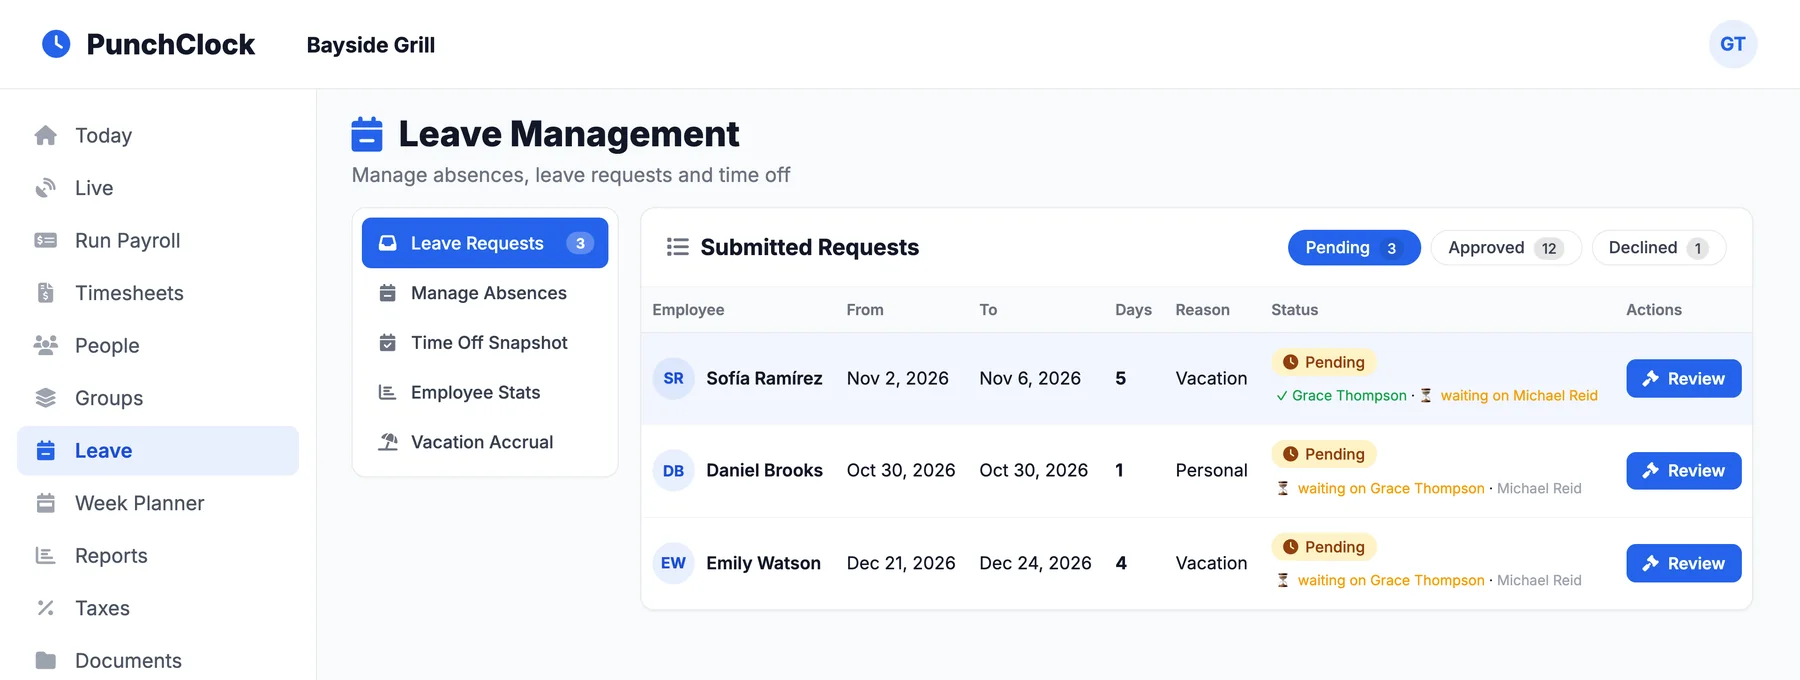Click the Status column header
The height and width of the screenshot is (680, 1800).
click(1295, 310)
